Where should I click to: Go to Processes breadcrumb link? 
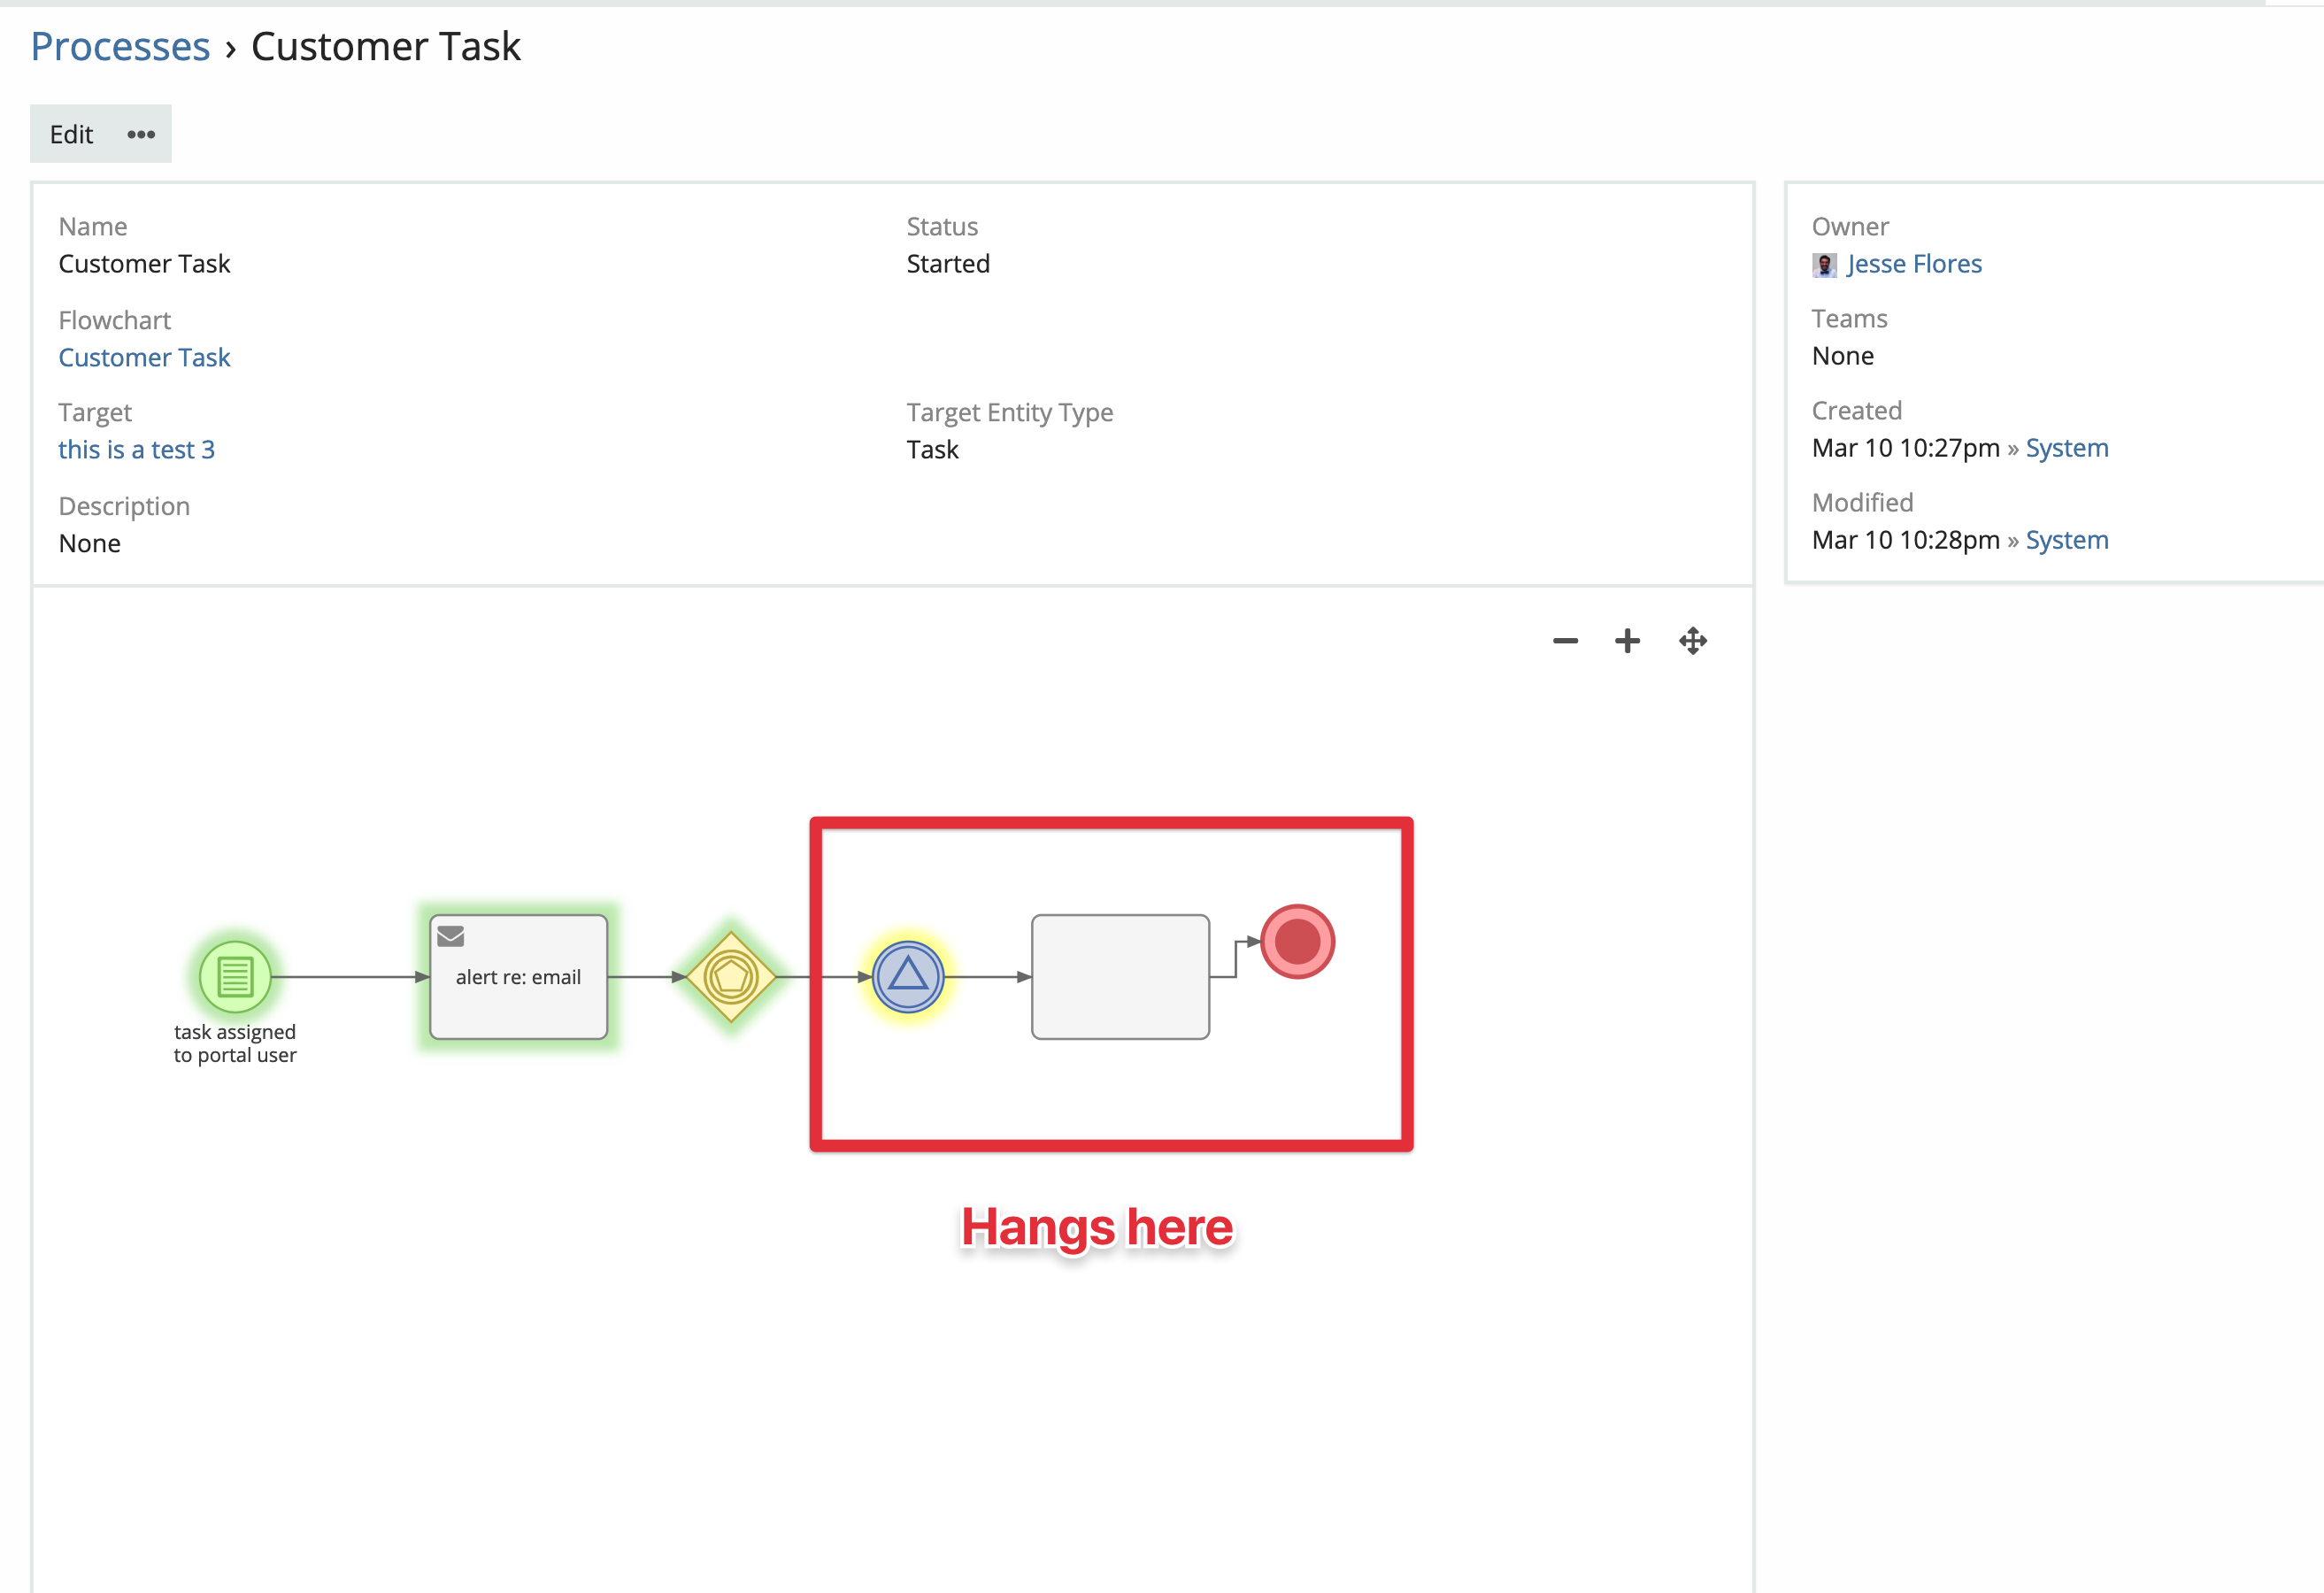point(120,47)
